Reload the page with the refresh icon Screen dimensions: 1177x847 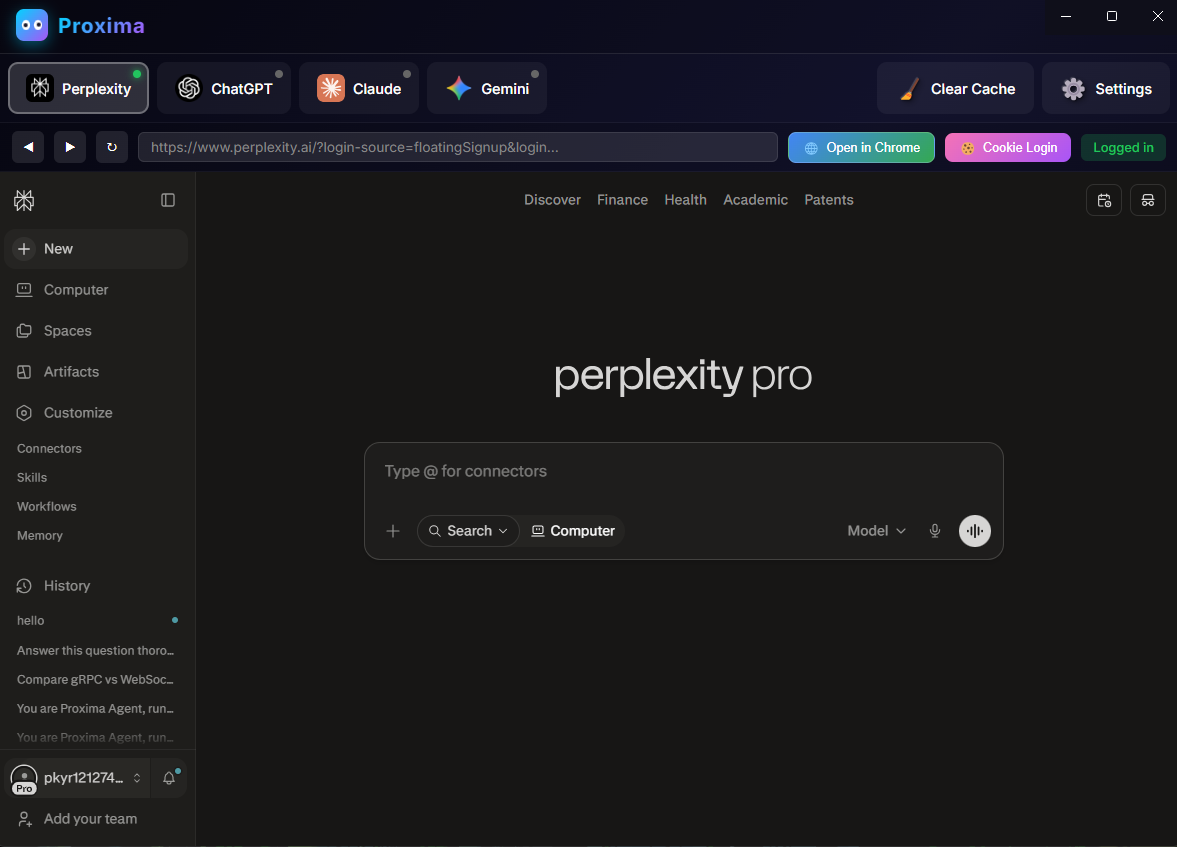[112, 147]
